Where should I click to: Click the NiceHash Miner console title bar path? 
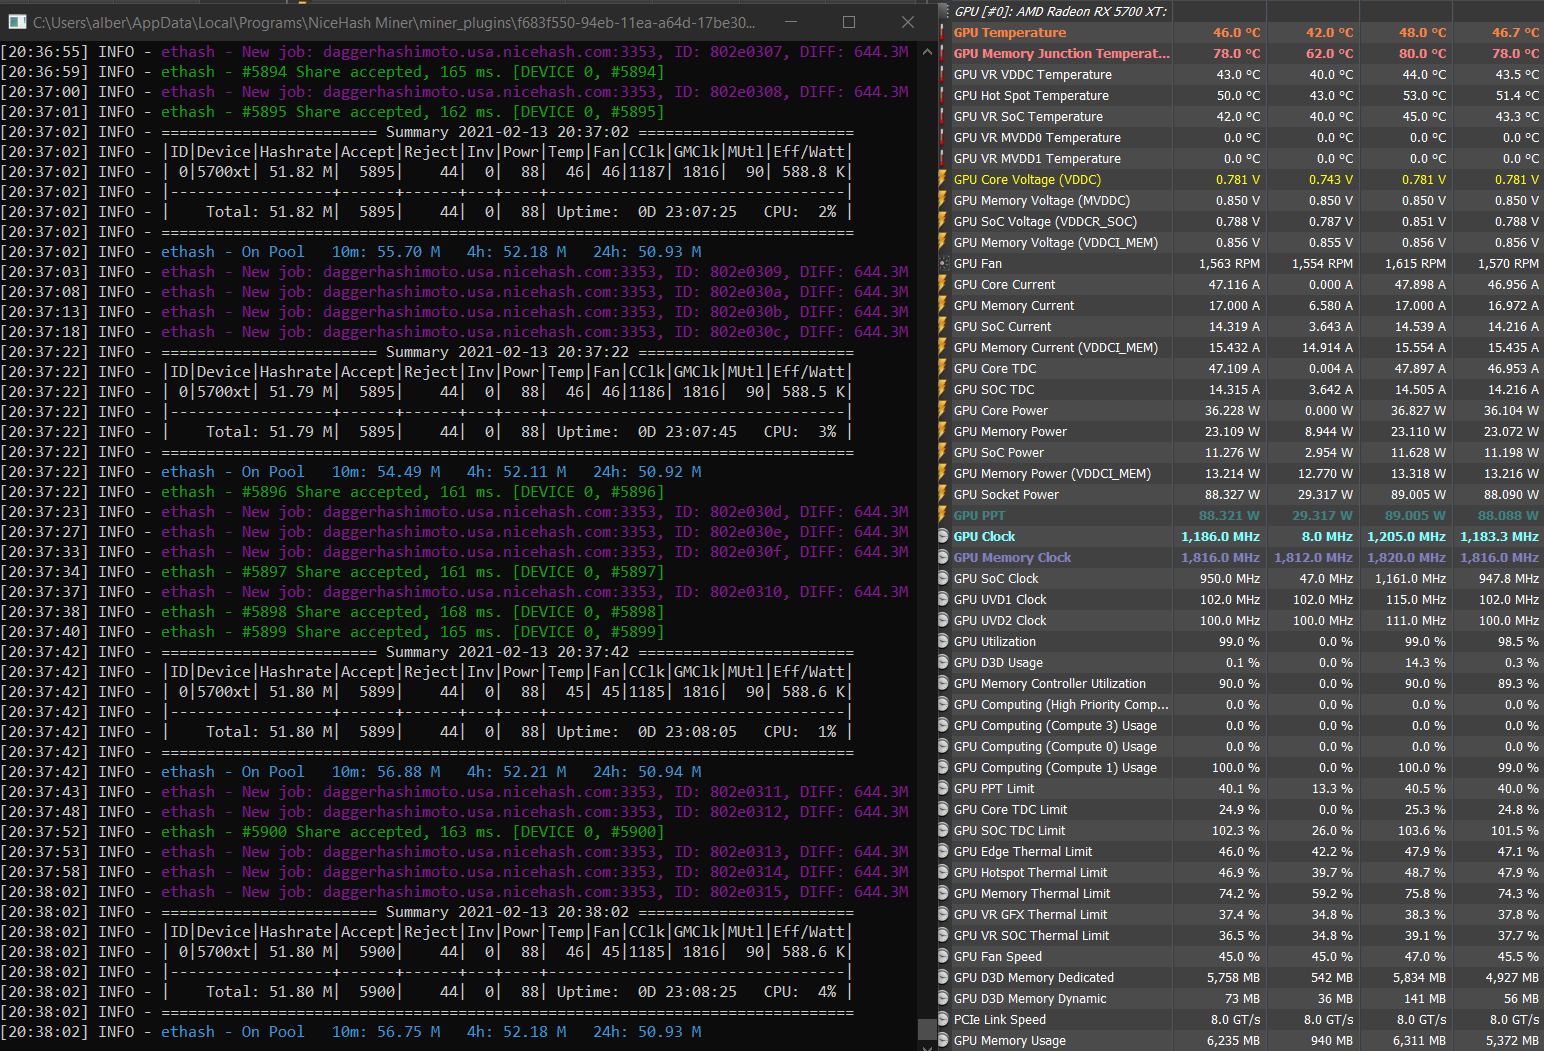point(394,22)
